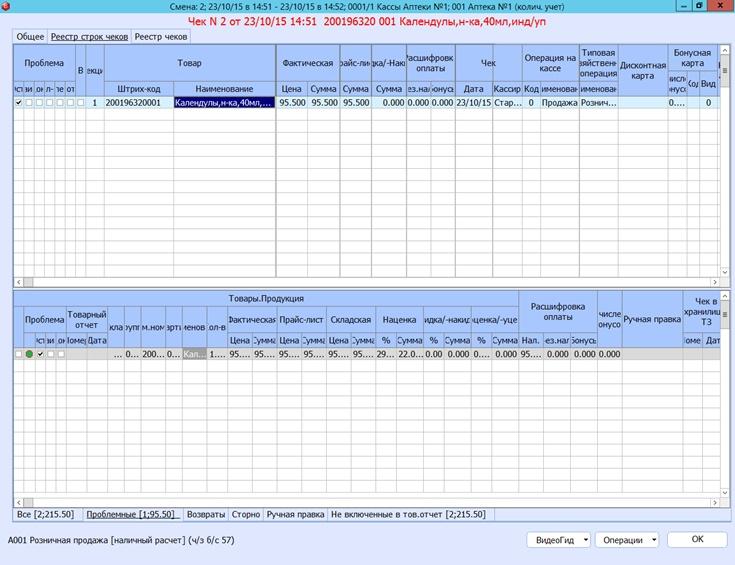
Task: Expand the ВидеоГид dropdown arrow
Action: pyautogui.click(x=585, y=540)
